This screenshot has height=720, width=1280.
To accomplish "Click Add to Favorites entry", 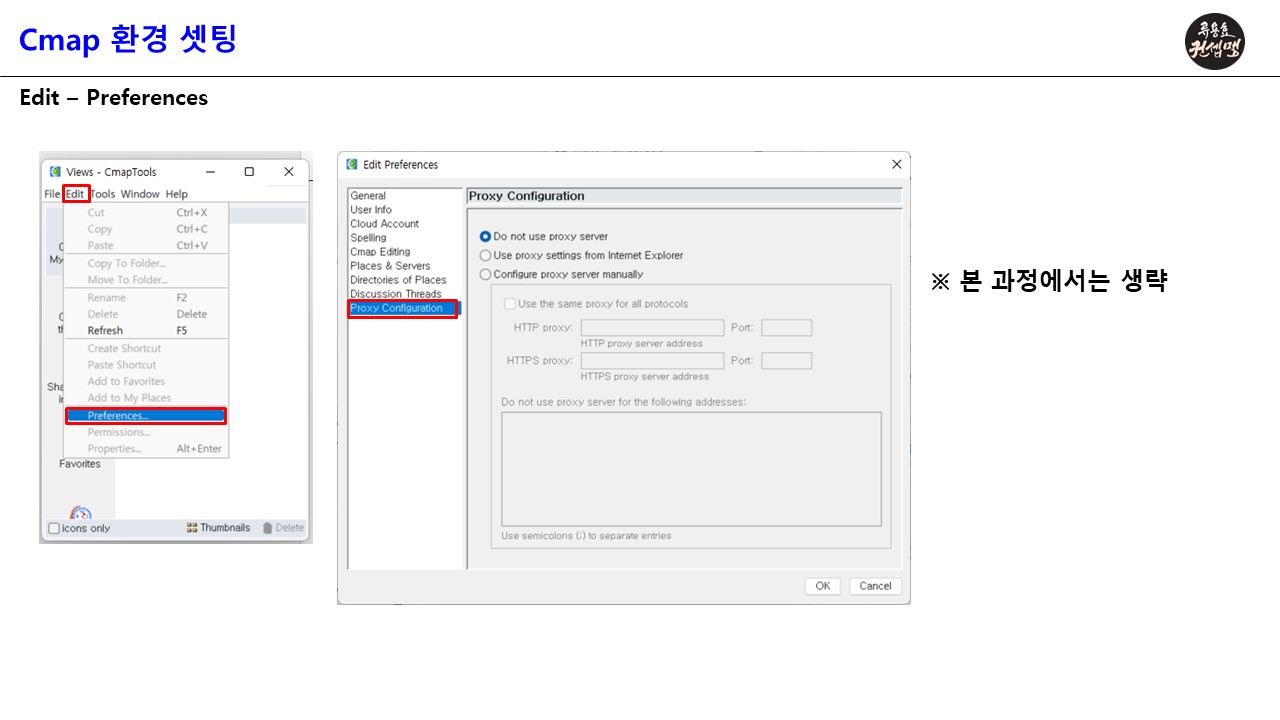I will 146,382.
